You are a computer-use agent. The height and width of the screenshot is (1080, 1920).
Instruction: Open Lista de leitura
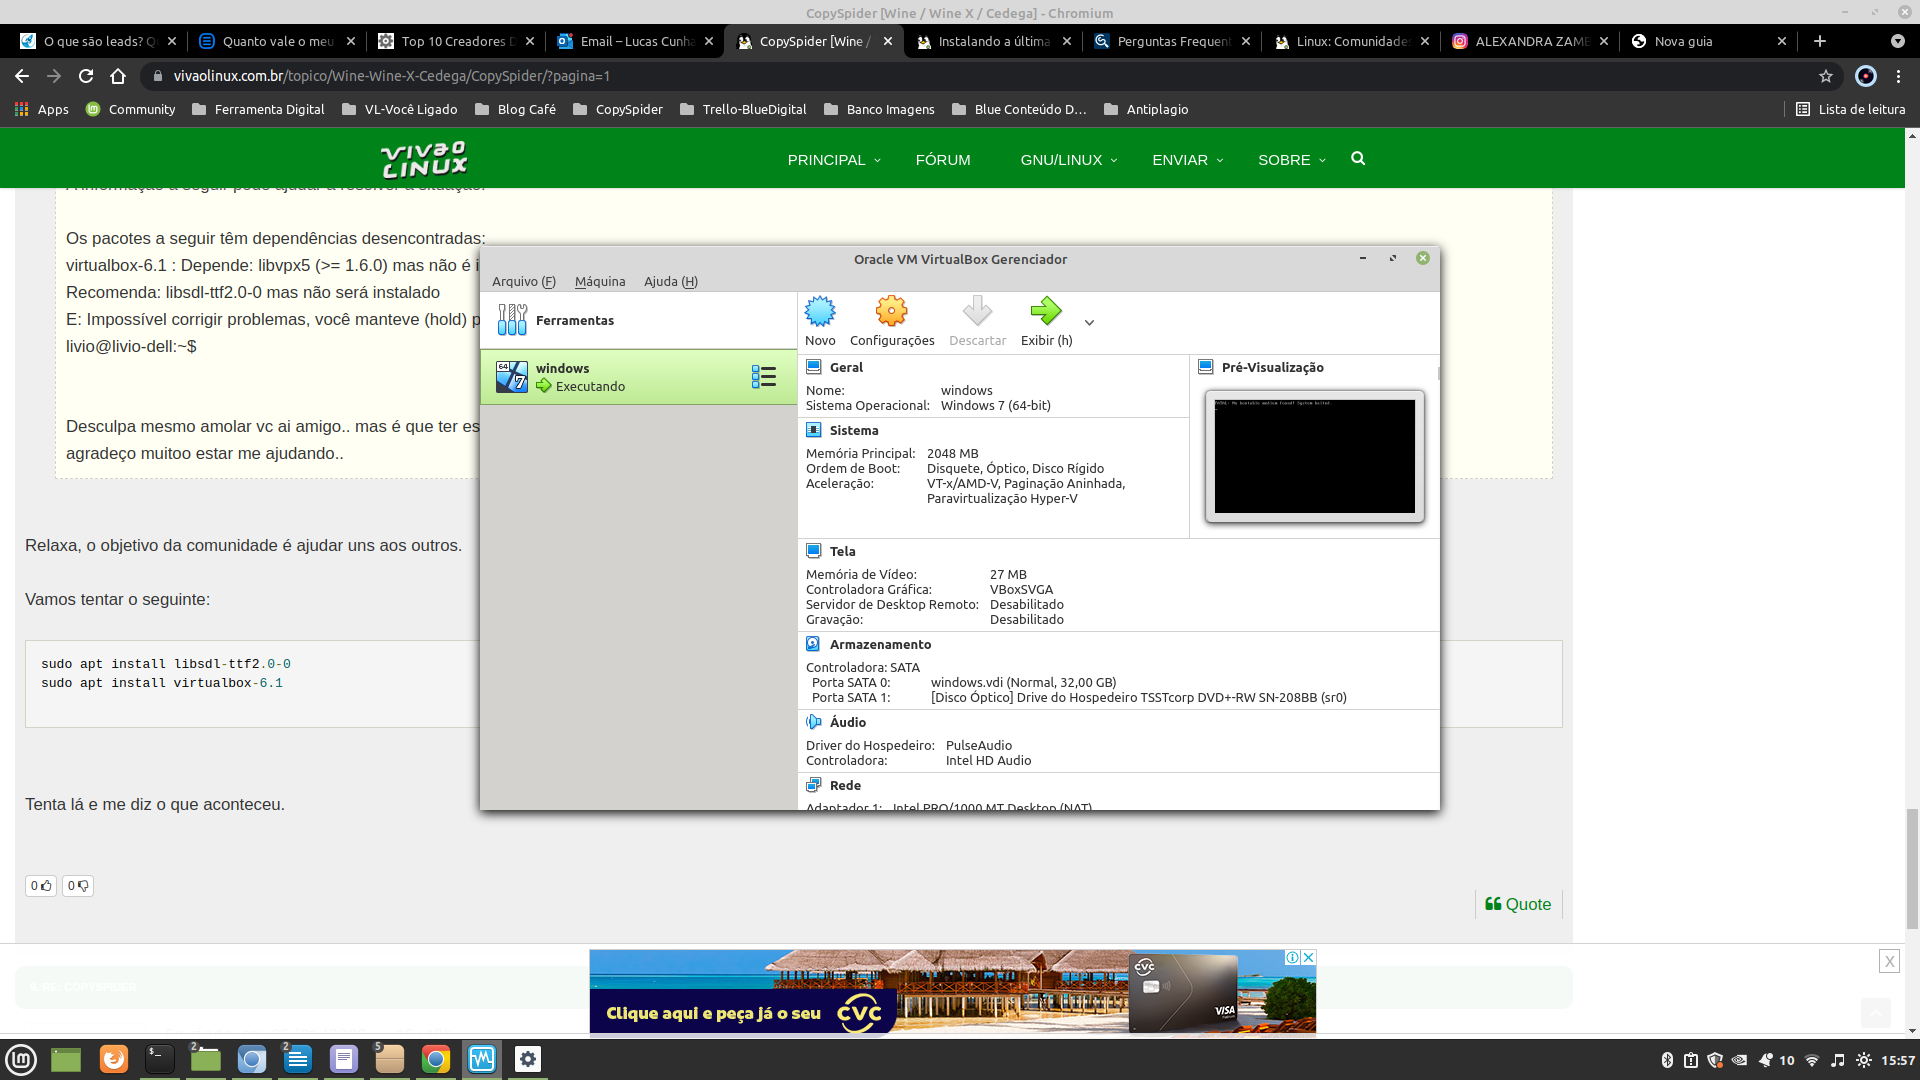(1851, 109)
